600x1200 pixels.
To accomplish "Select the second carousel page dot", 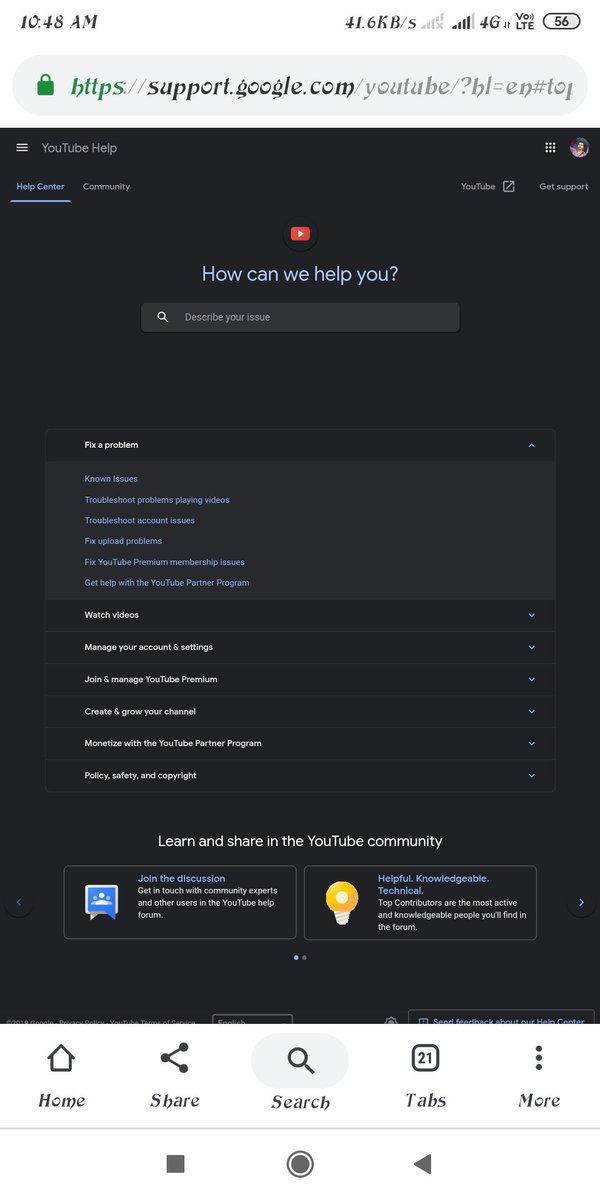I will (x=304, y=957).
